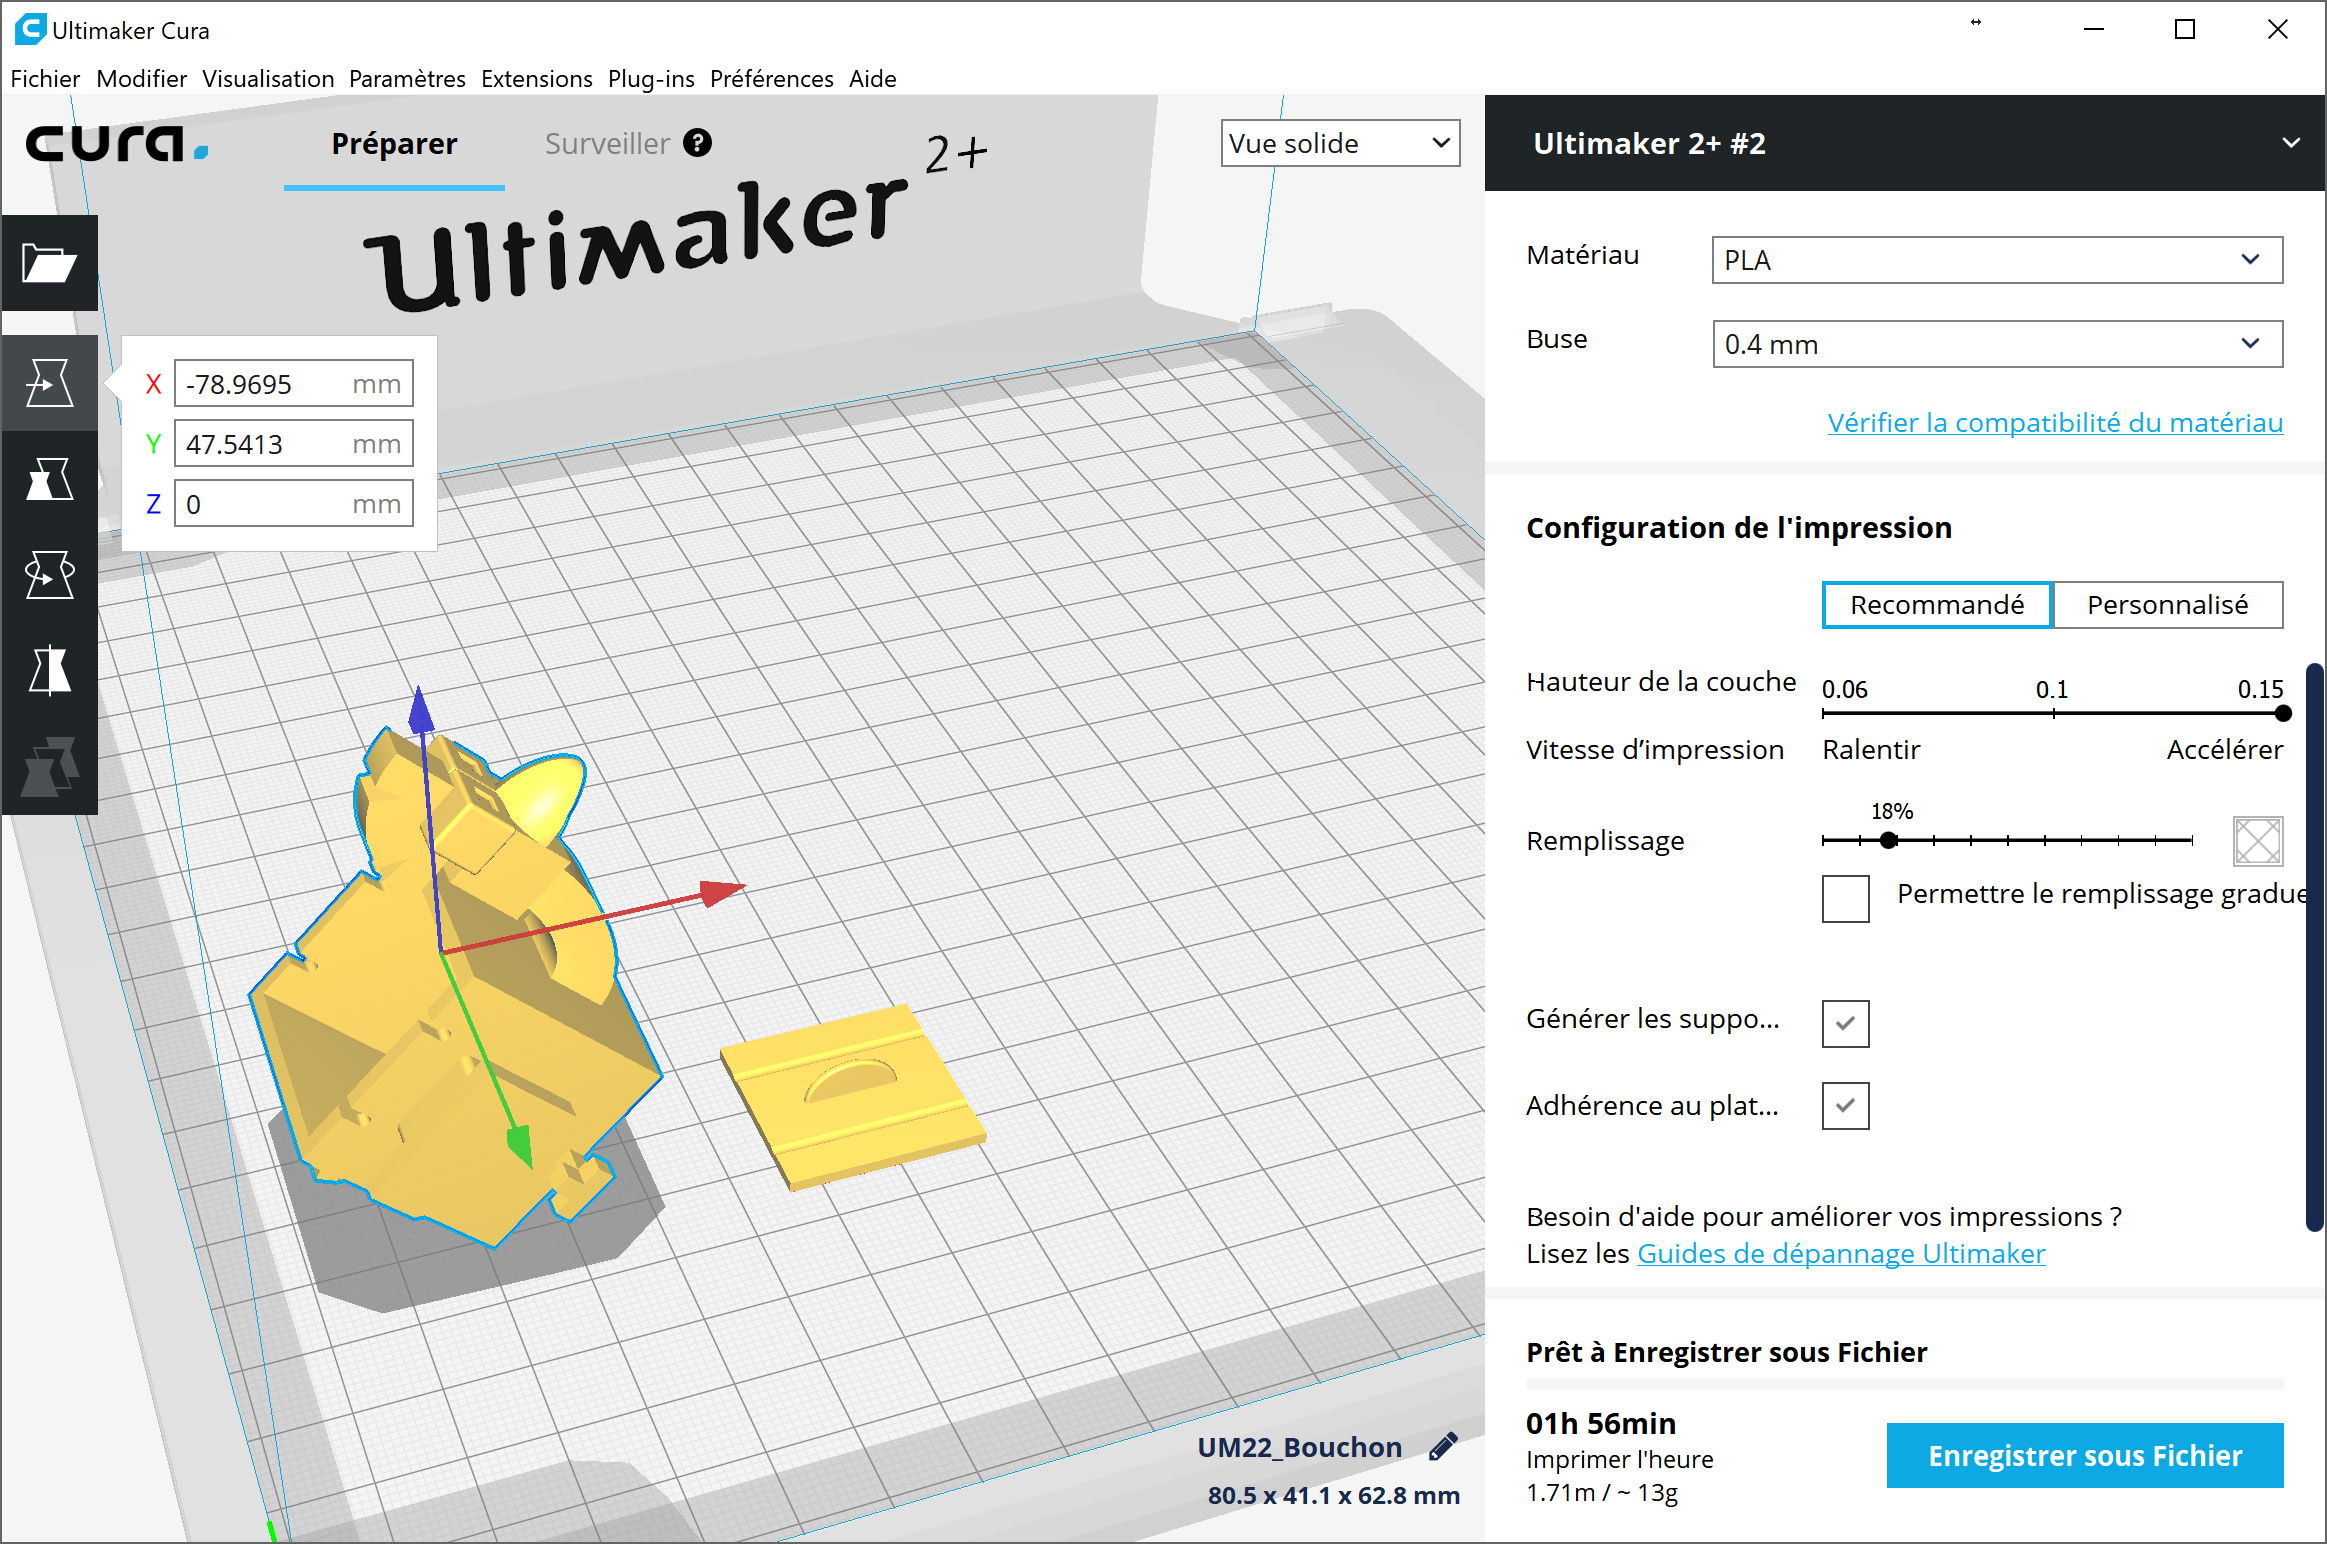Select the Scale tool in sidebar
The image size is (2327, 1544).
pos(49,479)
